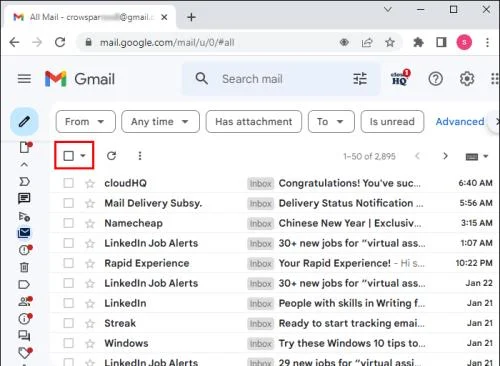Viewport: 500px width, 366px height.
Task: Star the cloudHQ email
Action: pos(90,183)
